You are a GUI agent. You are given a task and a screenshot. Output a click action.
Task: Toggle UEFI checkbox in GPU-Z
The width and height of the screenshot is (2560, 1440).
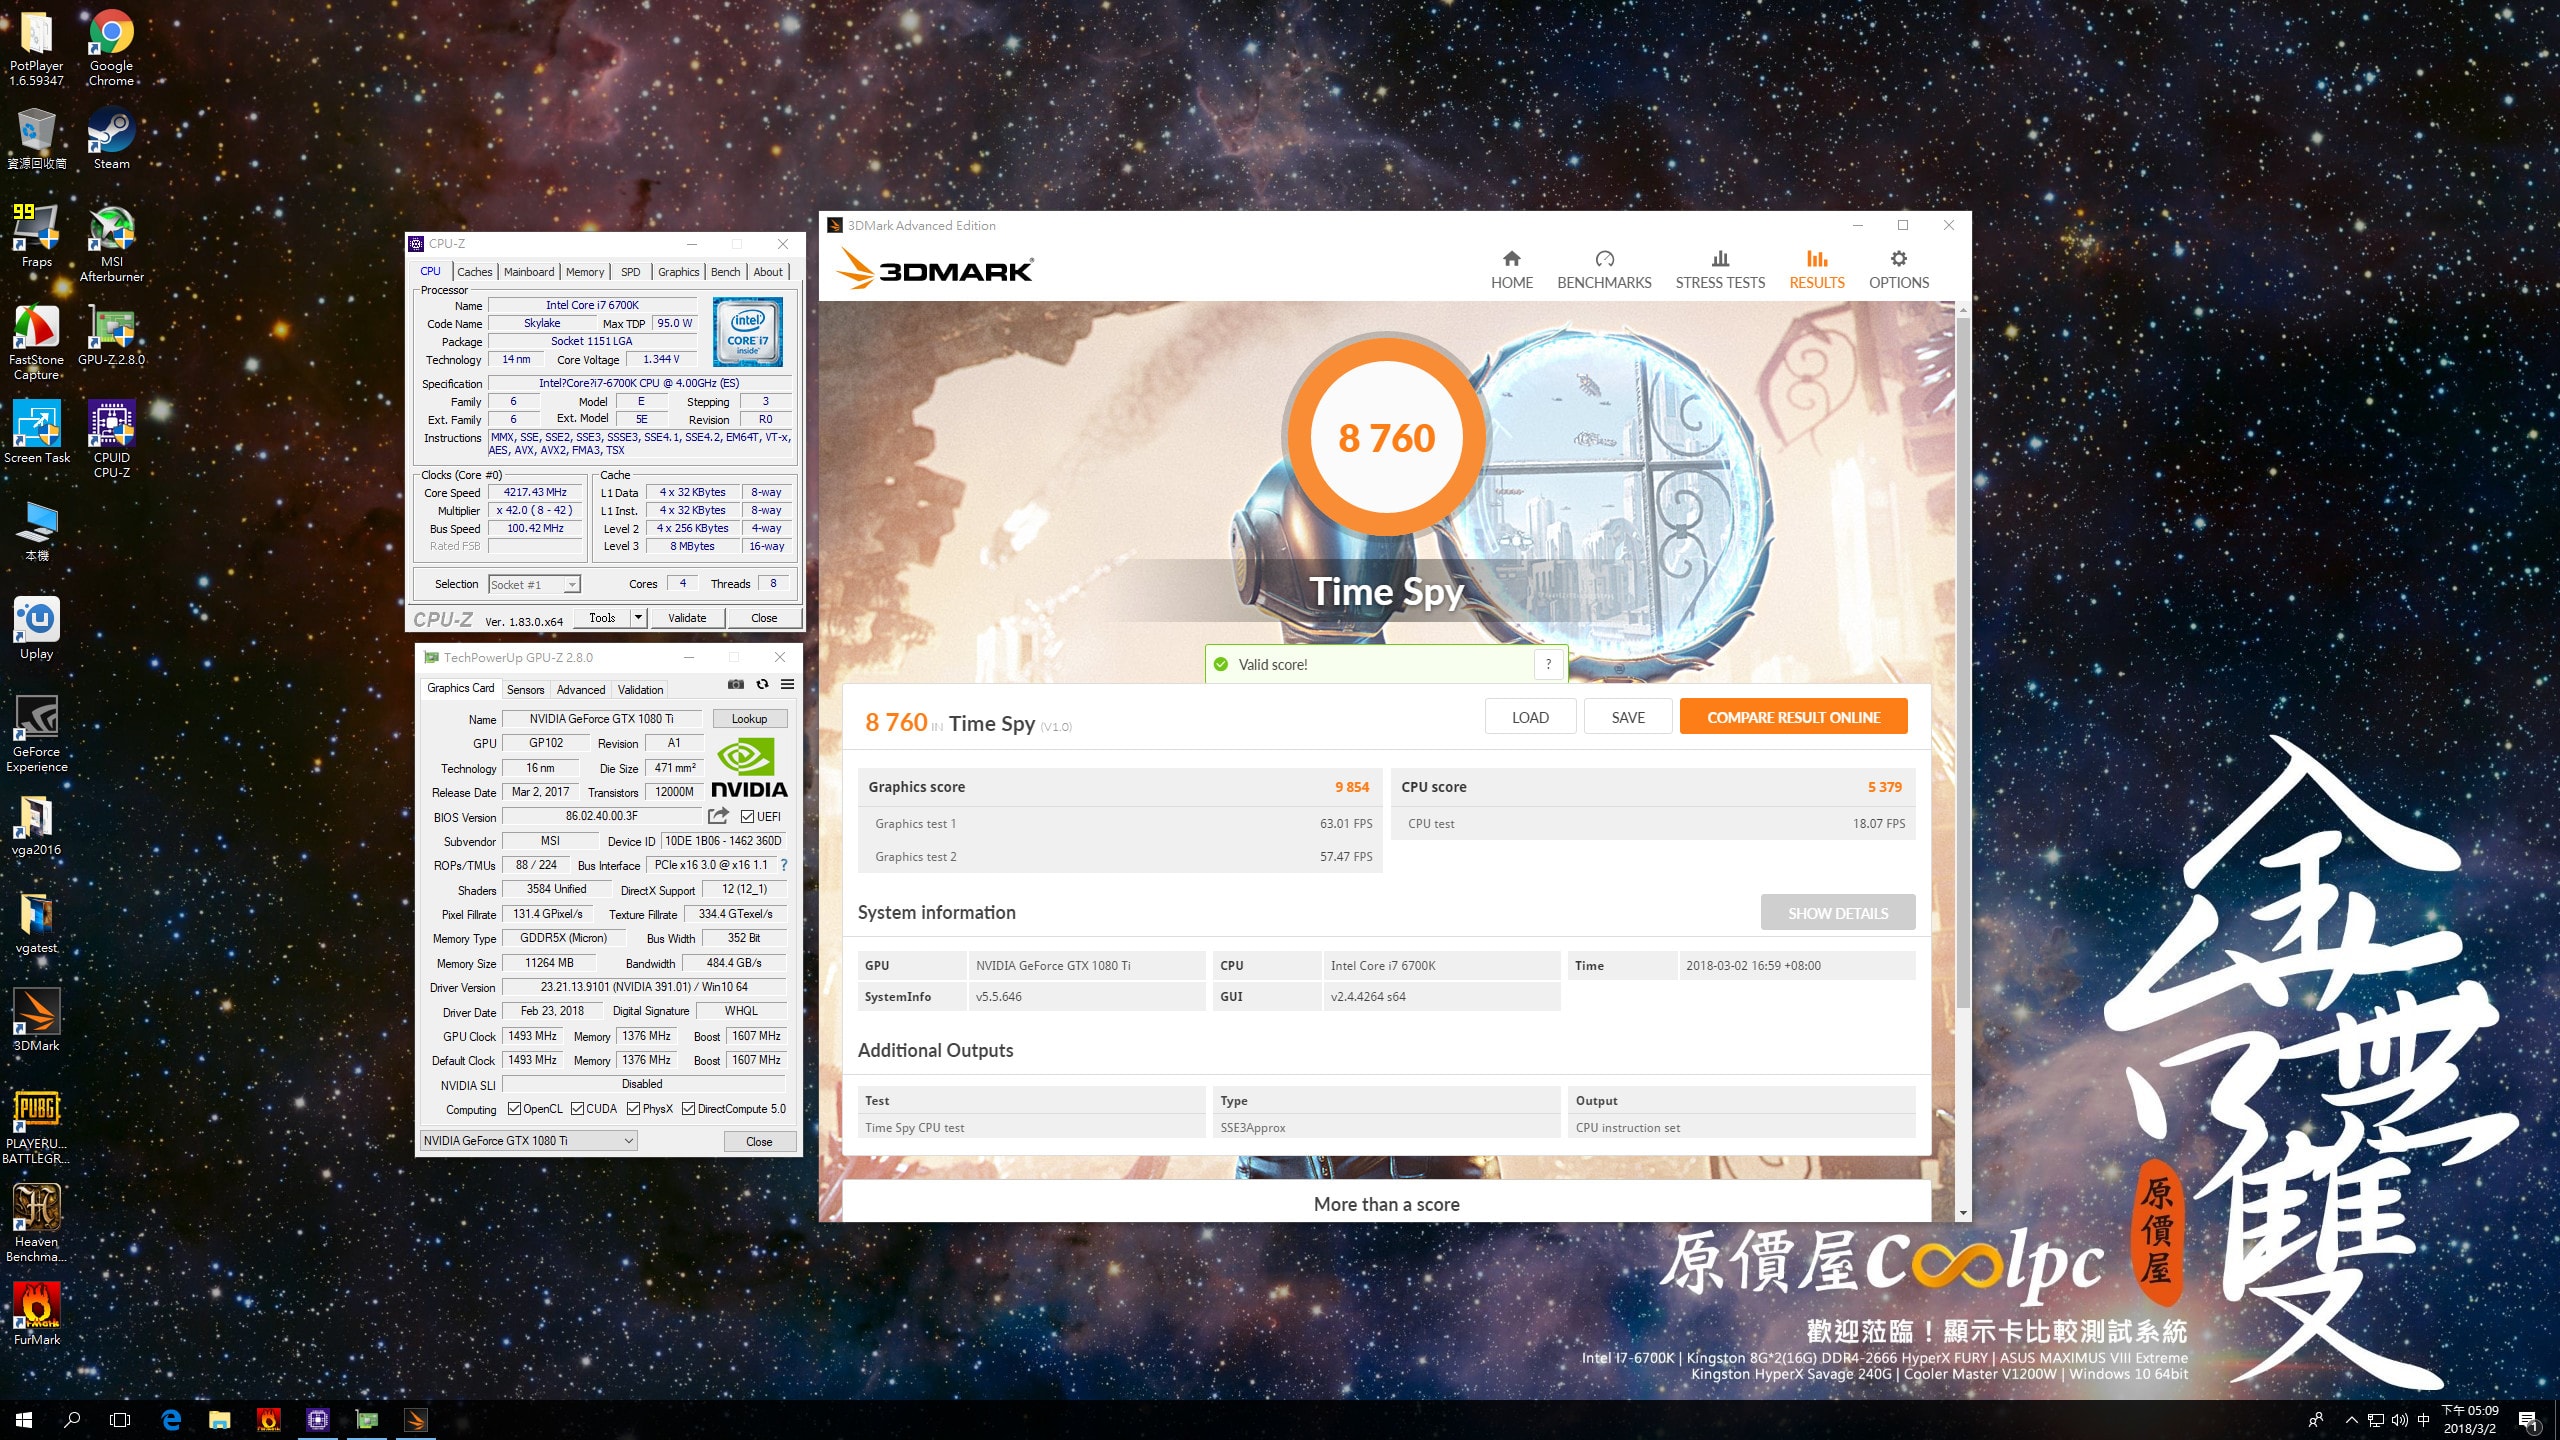pyautogui.click(x=747, y=817)
